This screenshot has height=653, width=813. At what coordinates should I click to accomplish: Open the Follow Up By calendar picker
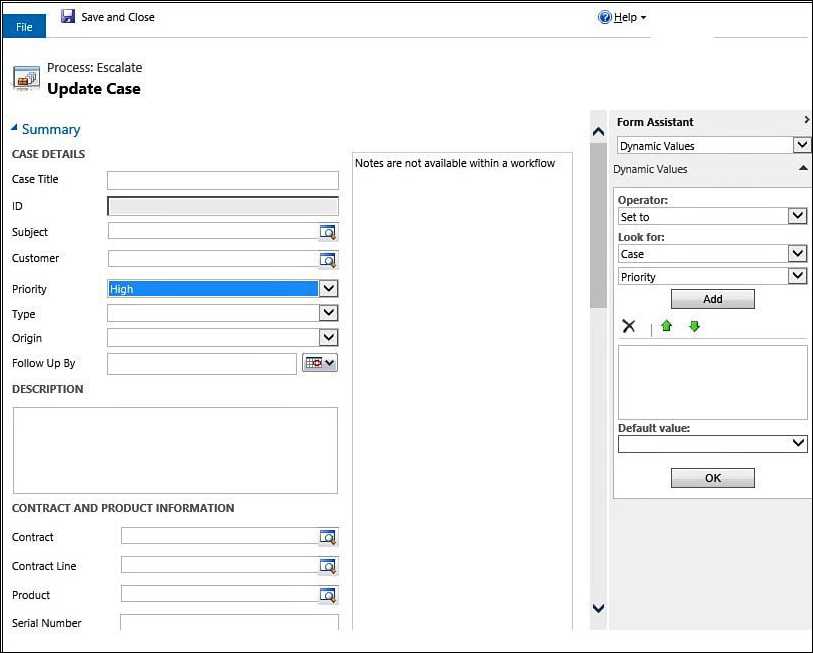320,363
